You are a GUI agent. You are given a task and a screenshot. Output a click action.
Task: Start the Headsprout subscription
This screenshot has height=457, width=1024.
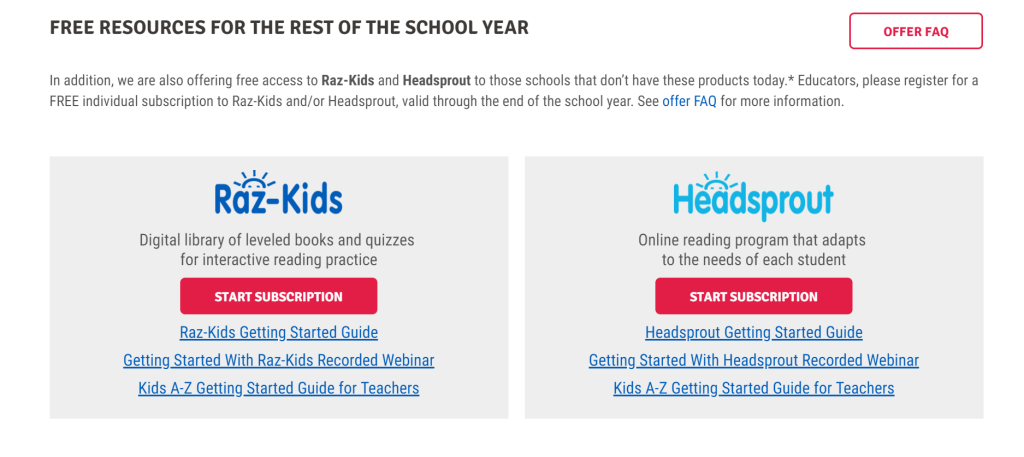753,296
